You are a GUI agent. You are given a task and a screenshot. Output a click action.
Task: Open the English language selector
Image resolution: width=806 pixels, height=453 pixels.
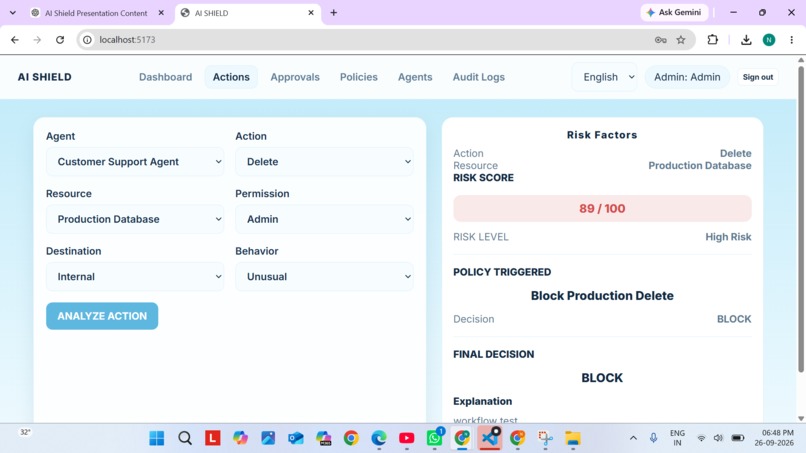click(x=604, y=77)
